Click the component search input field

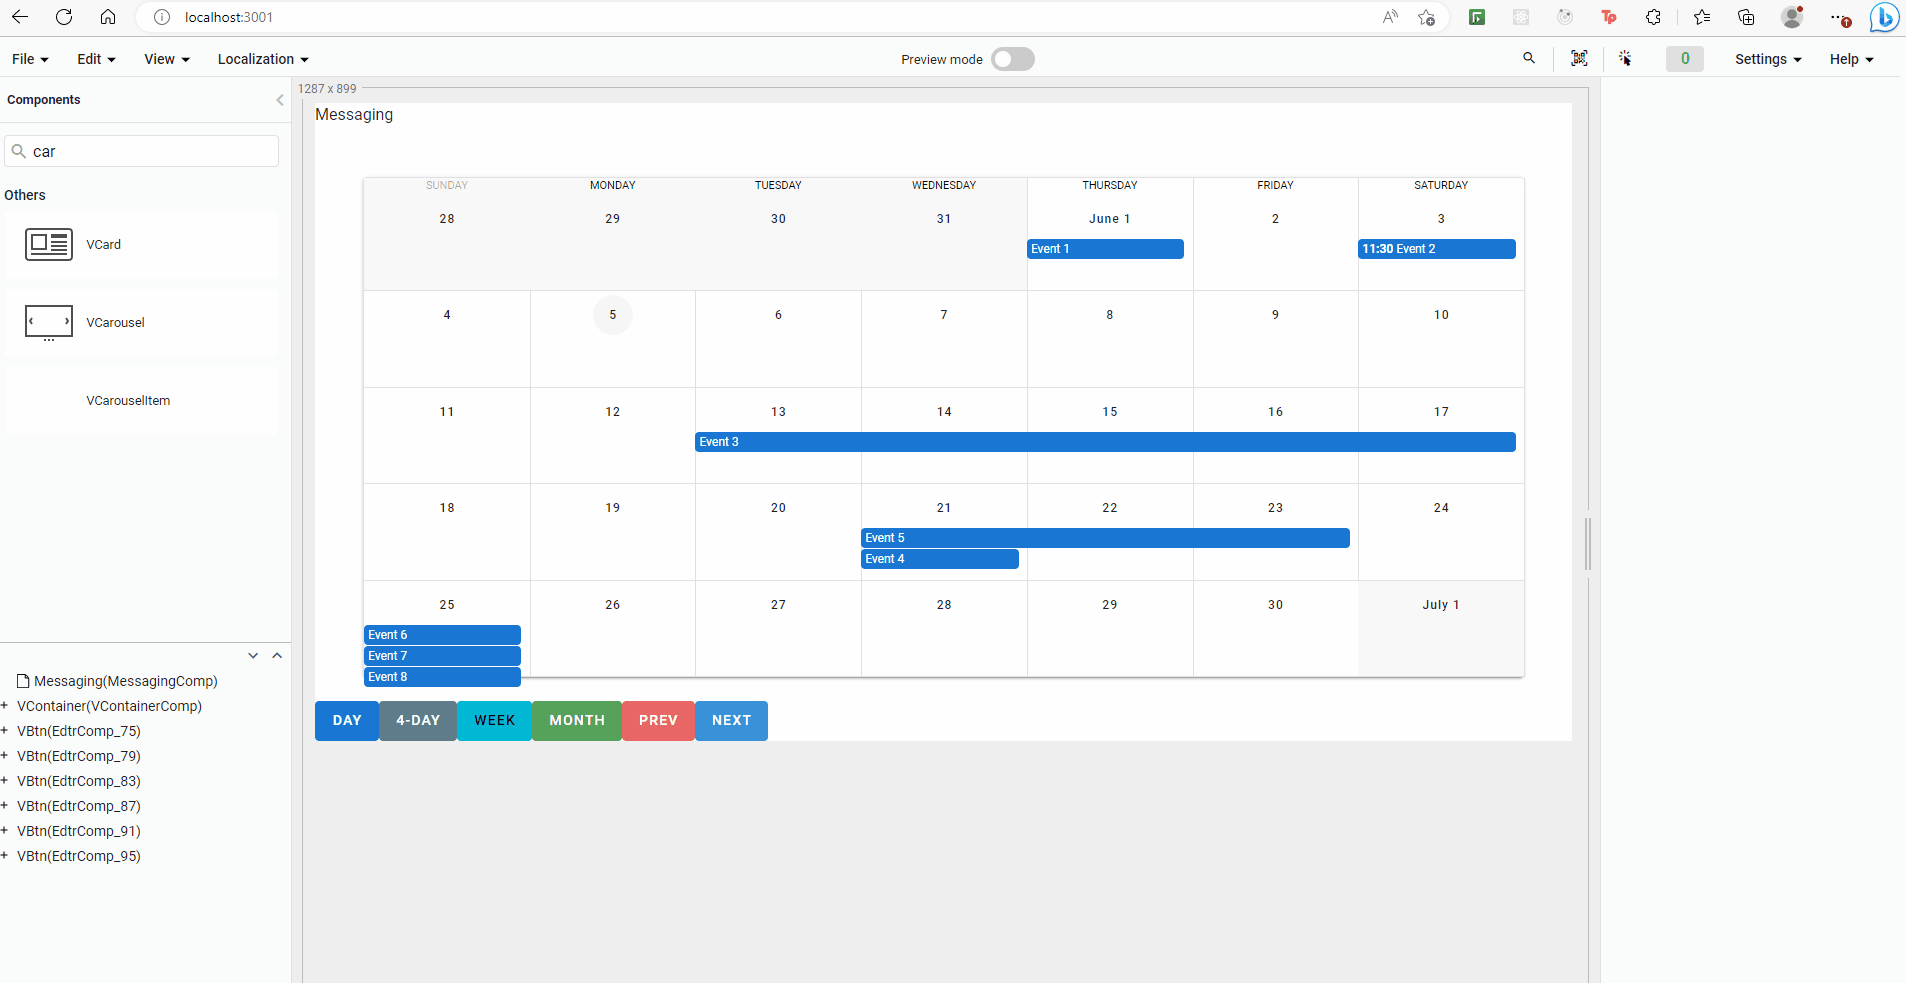click(150, 151)
